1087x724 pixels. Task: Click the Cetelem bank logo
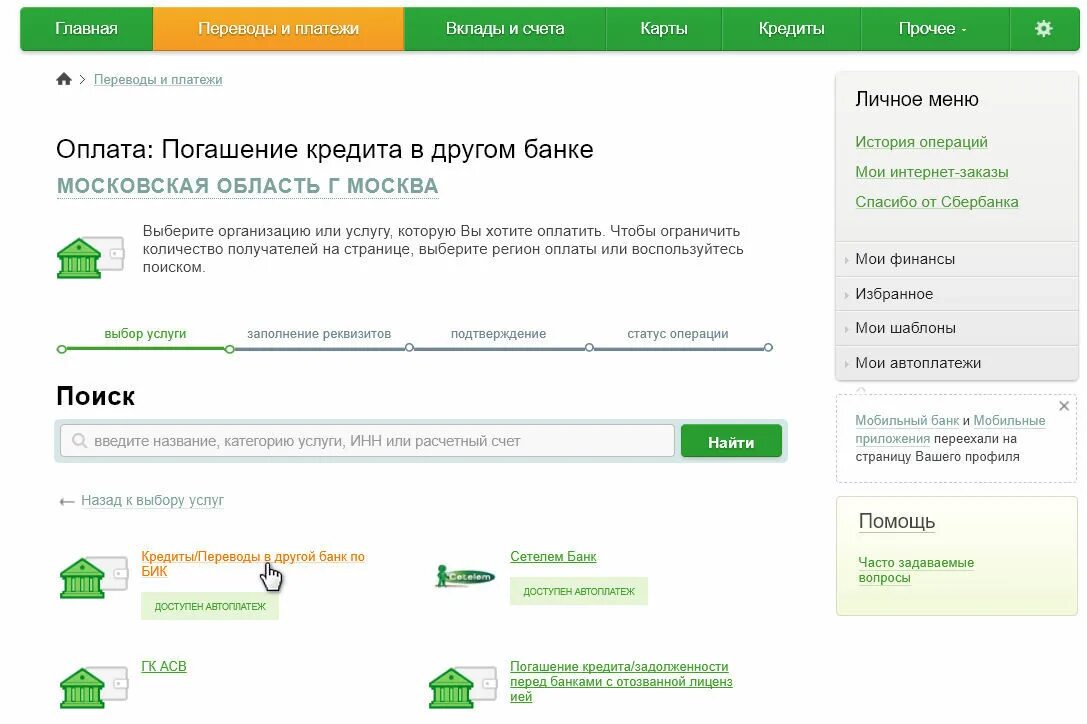tap(464, 576)
